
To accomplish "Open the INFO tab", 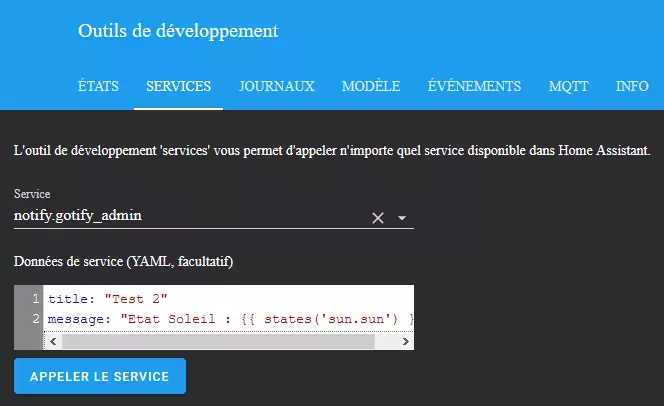I will [x=632, y=86].
